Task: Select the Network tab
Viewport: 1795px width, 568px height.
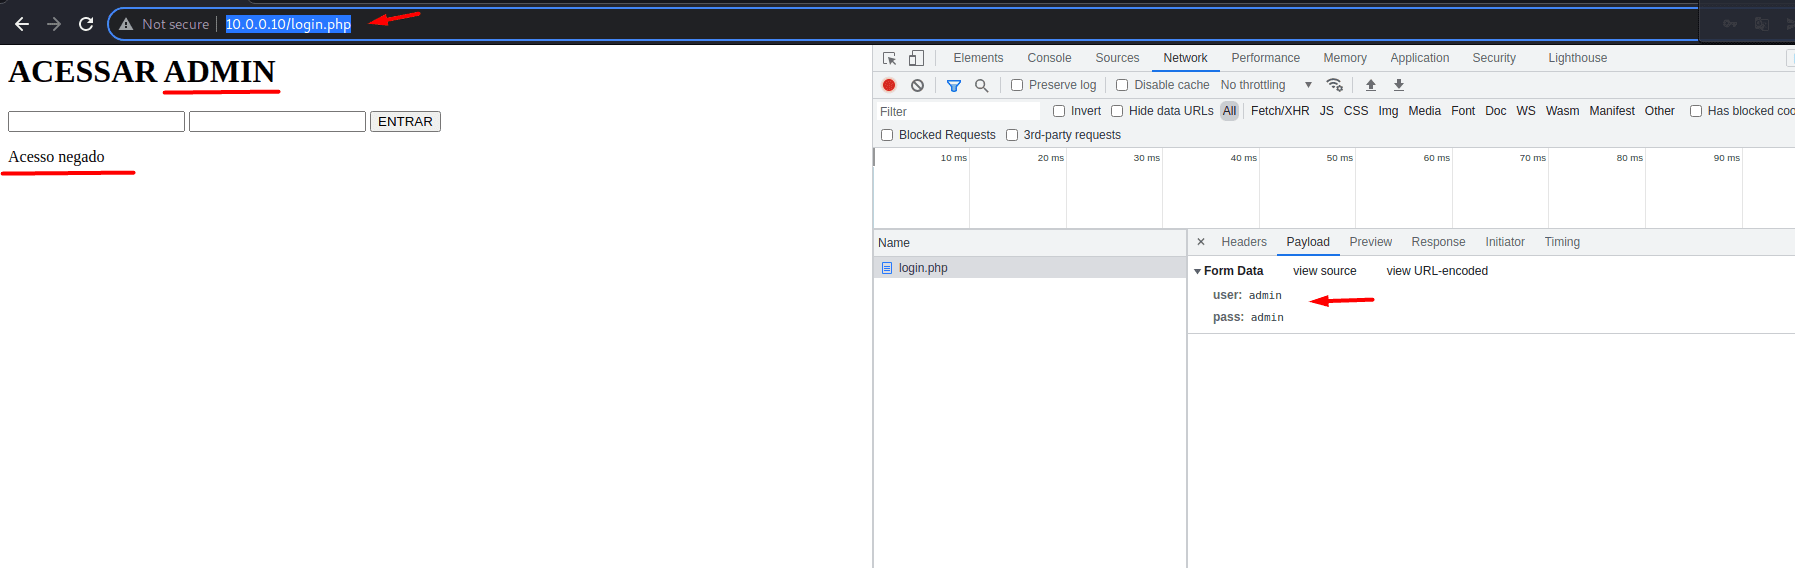Action: click(x=1185, y=58)
